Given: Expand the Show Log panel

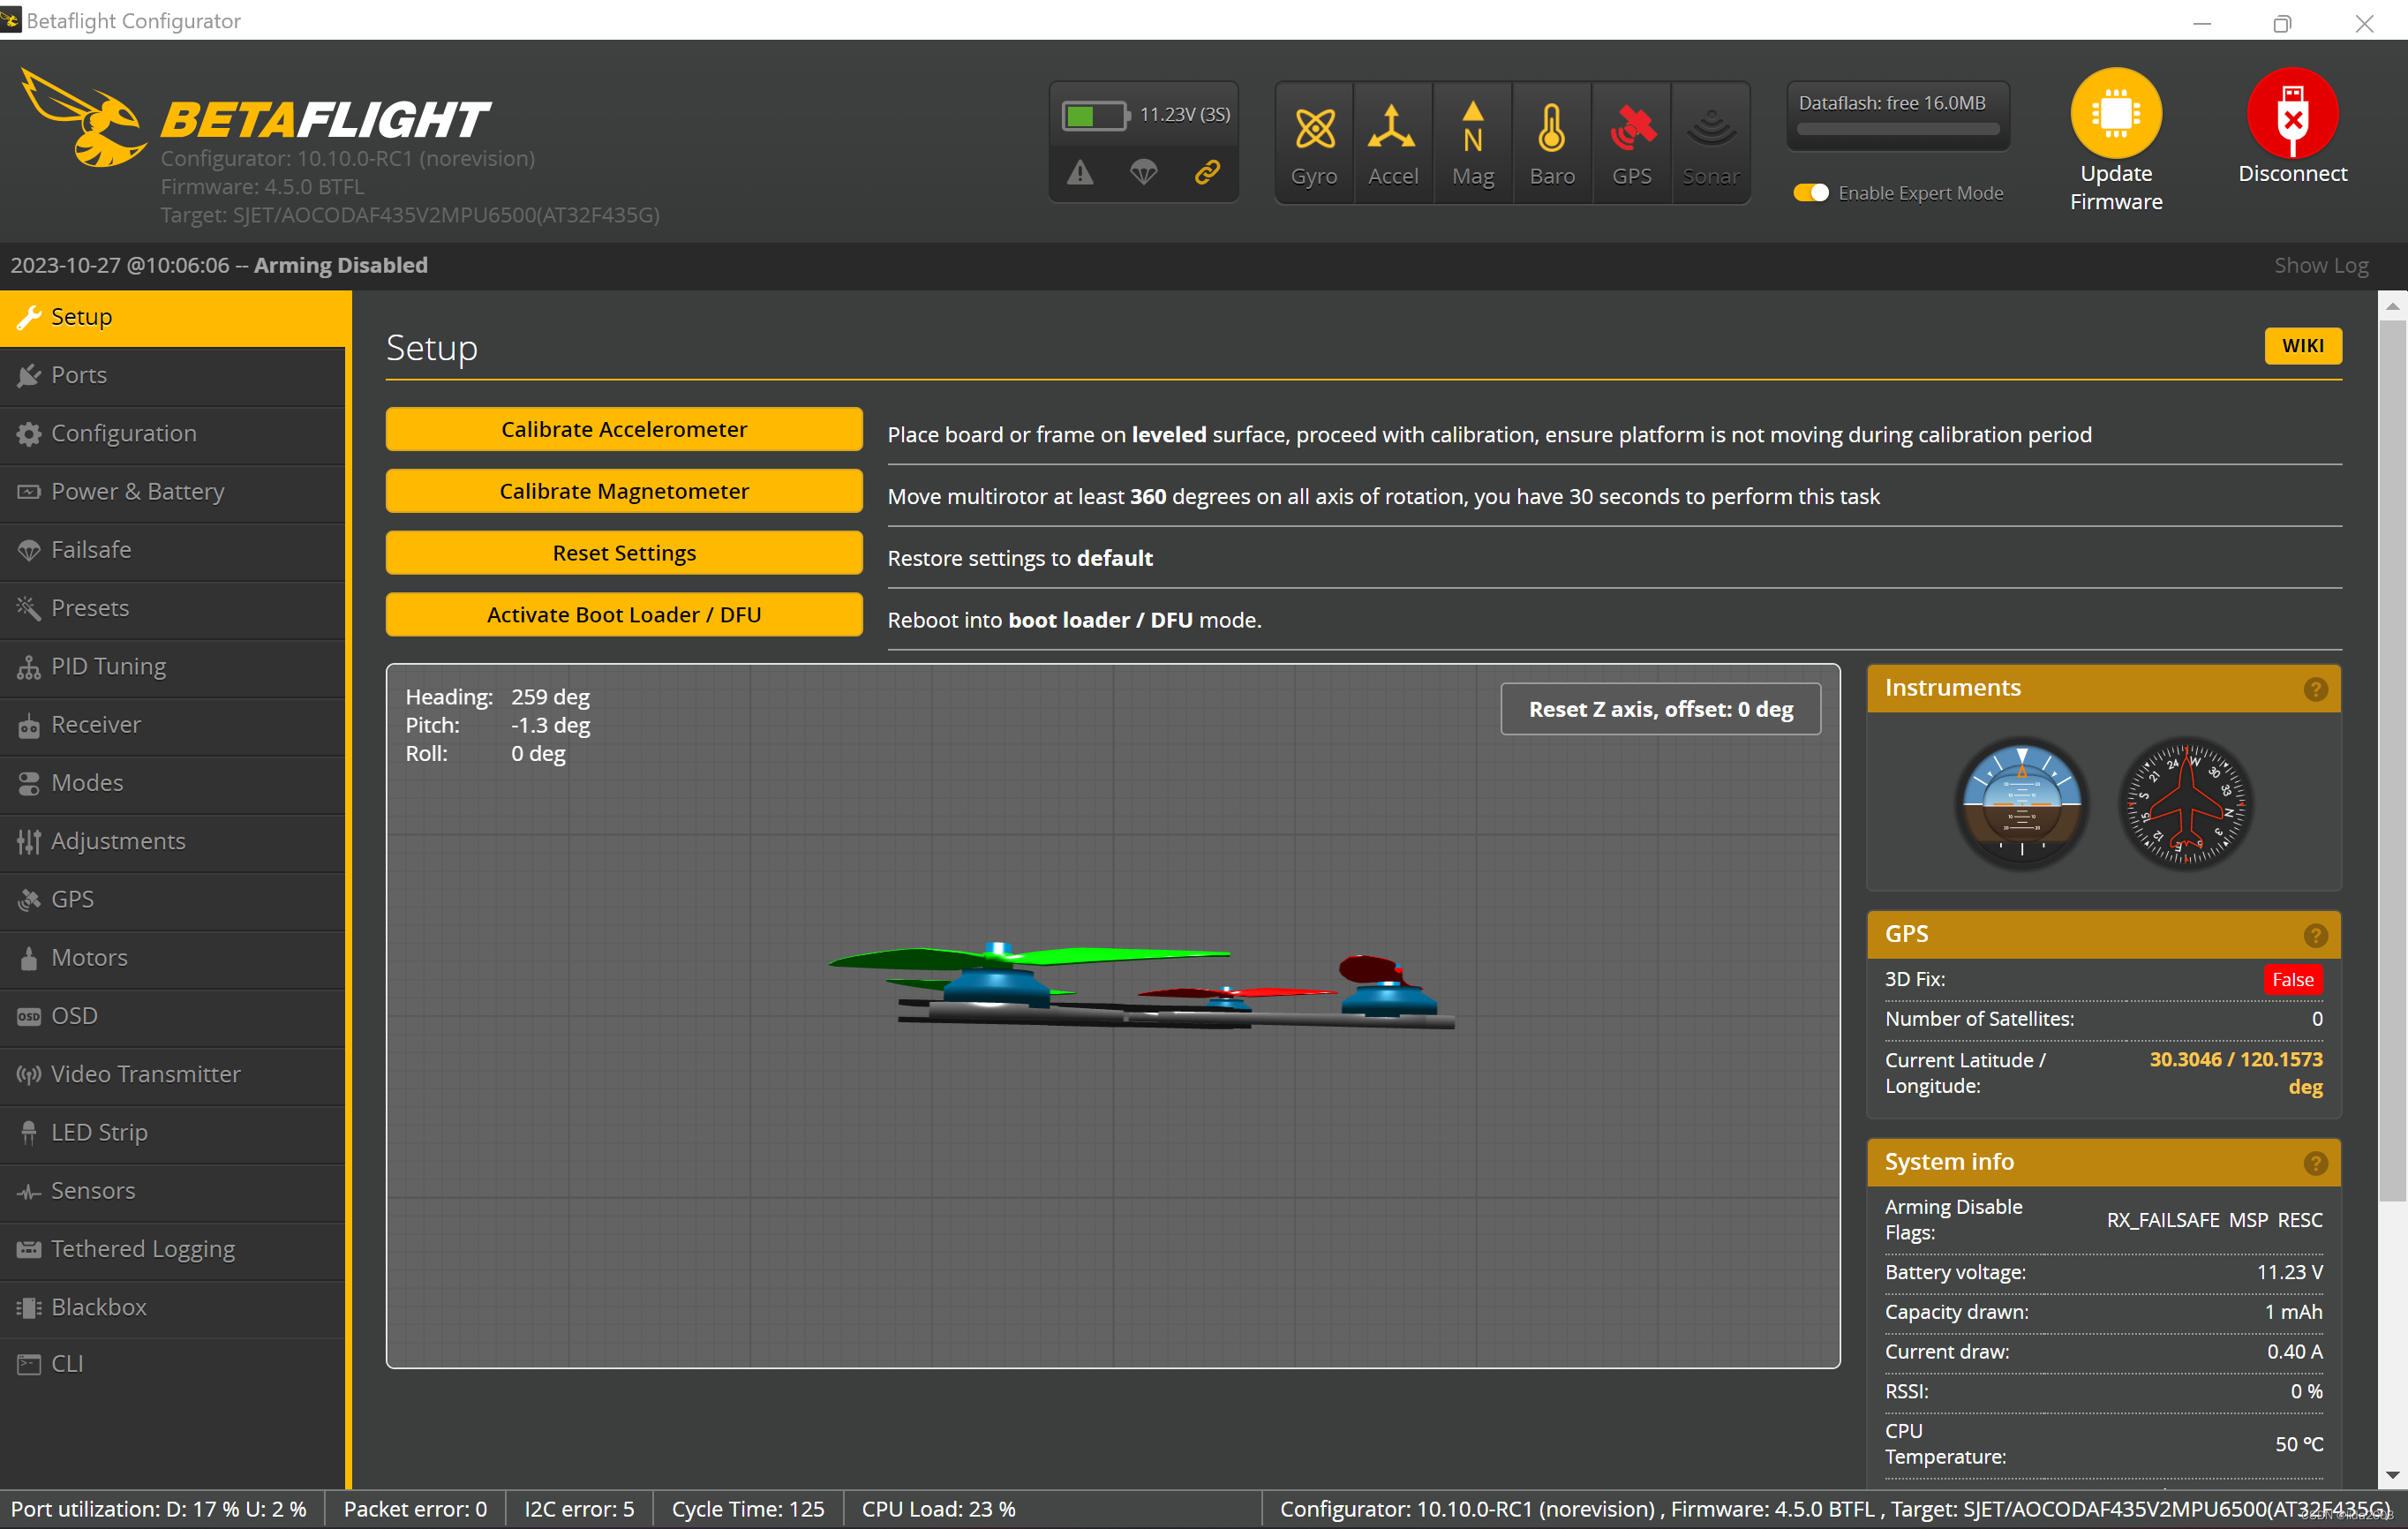Looking at the screenshot, I should [2320, 265].
